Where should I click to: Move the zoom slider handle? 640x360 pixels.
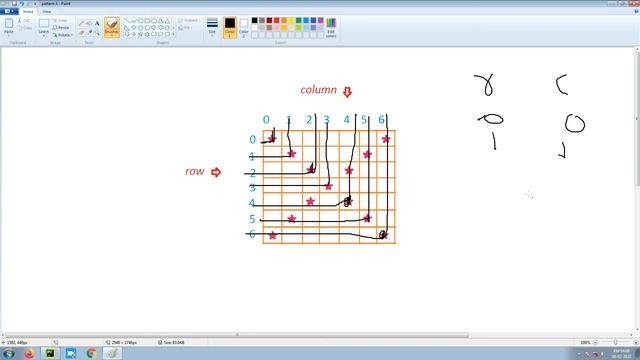pos(616,342)
